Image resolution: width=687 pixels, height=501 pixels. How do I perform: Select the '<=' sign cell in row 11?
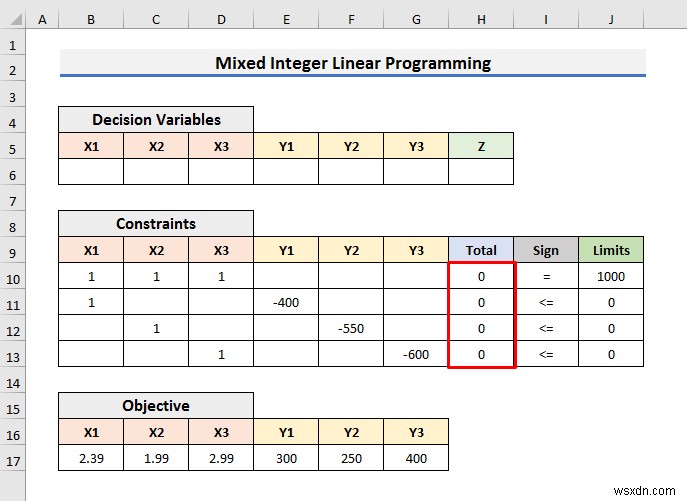pos(546,302)
